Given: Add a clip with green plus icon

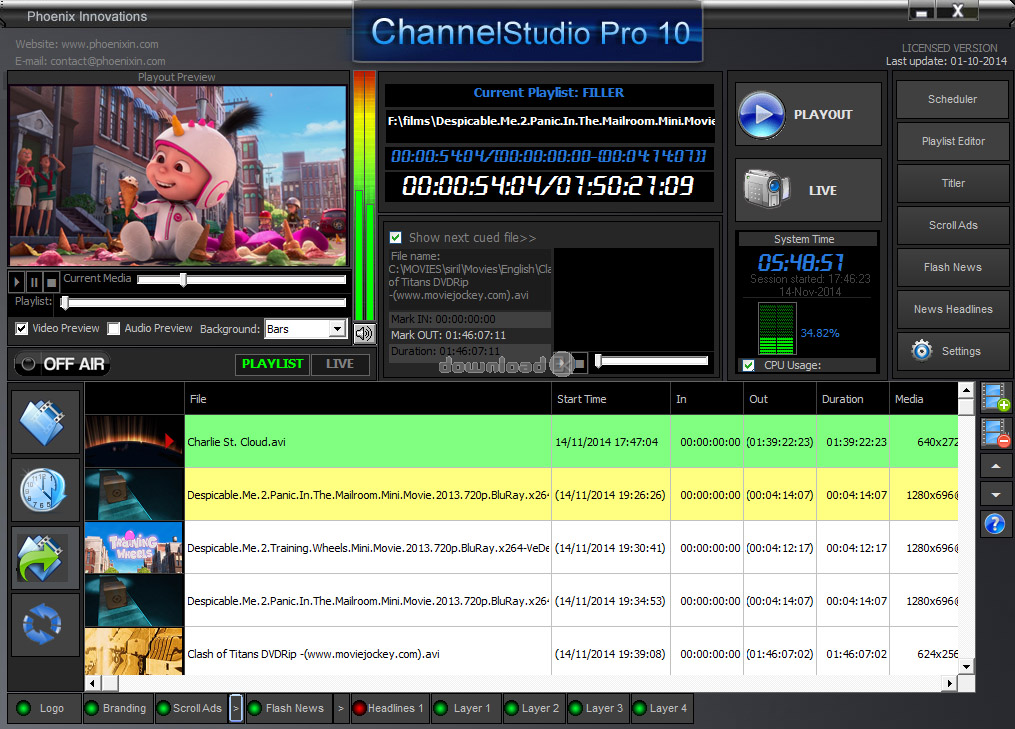Looking at the screenshot, I should (x=995, y=397).
